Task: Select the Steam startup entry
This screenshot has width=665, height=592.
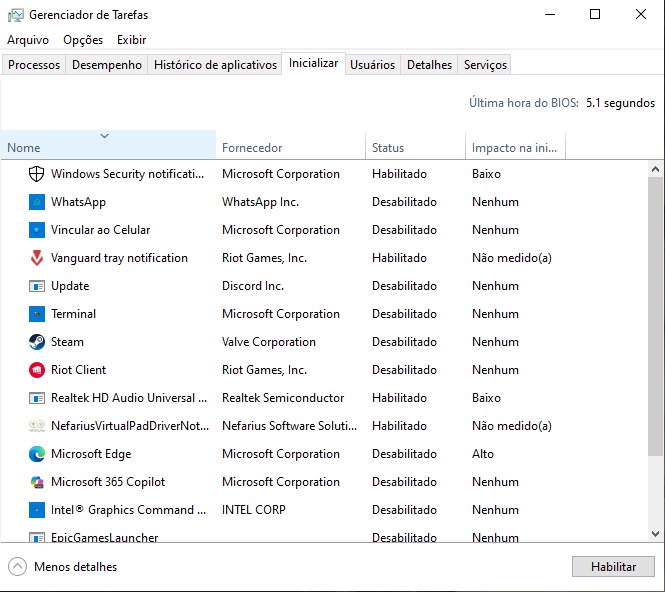Action: [67, 342]
